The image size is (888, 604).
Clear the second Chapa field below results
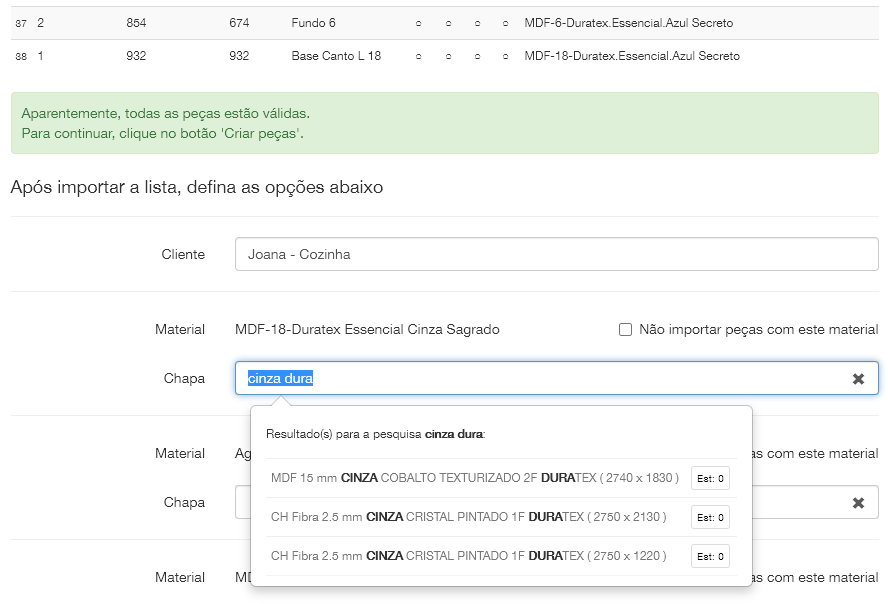click(858, 503)
